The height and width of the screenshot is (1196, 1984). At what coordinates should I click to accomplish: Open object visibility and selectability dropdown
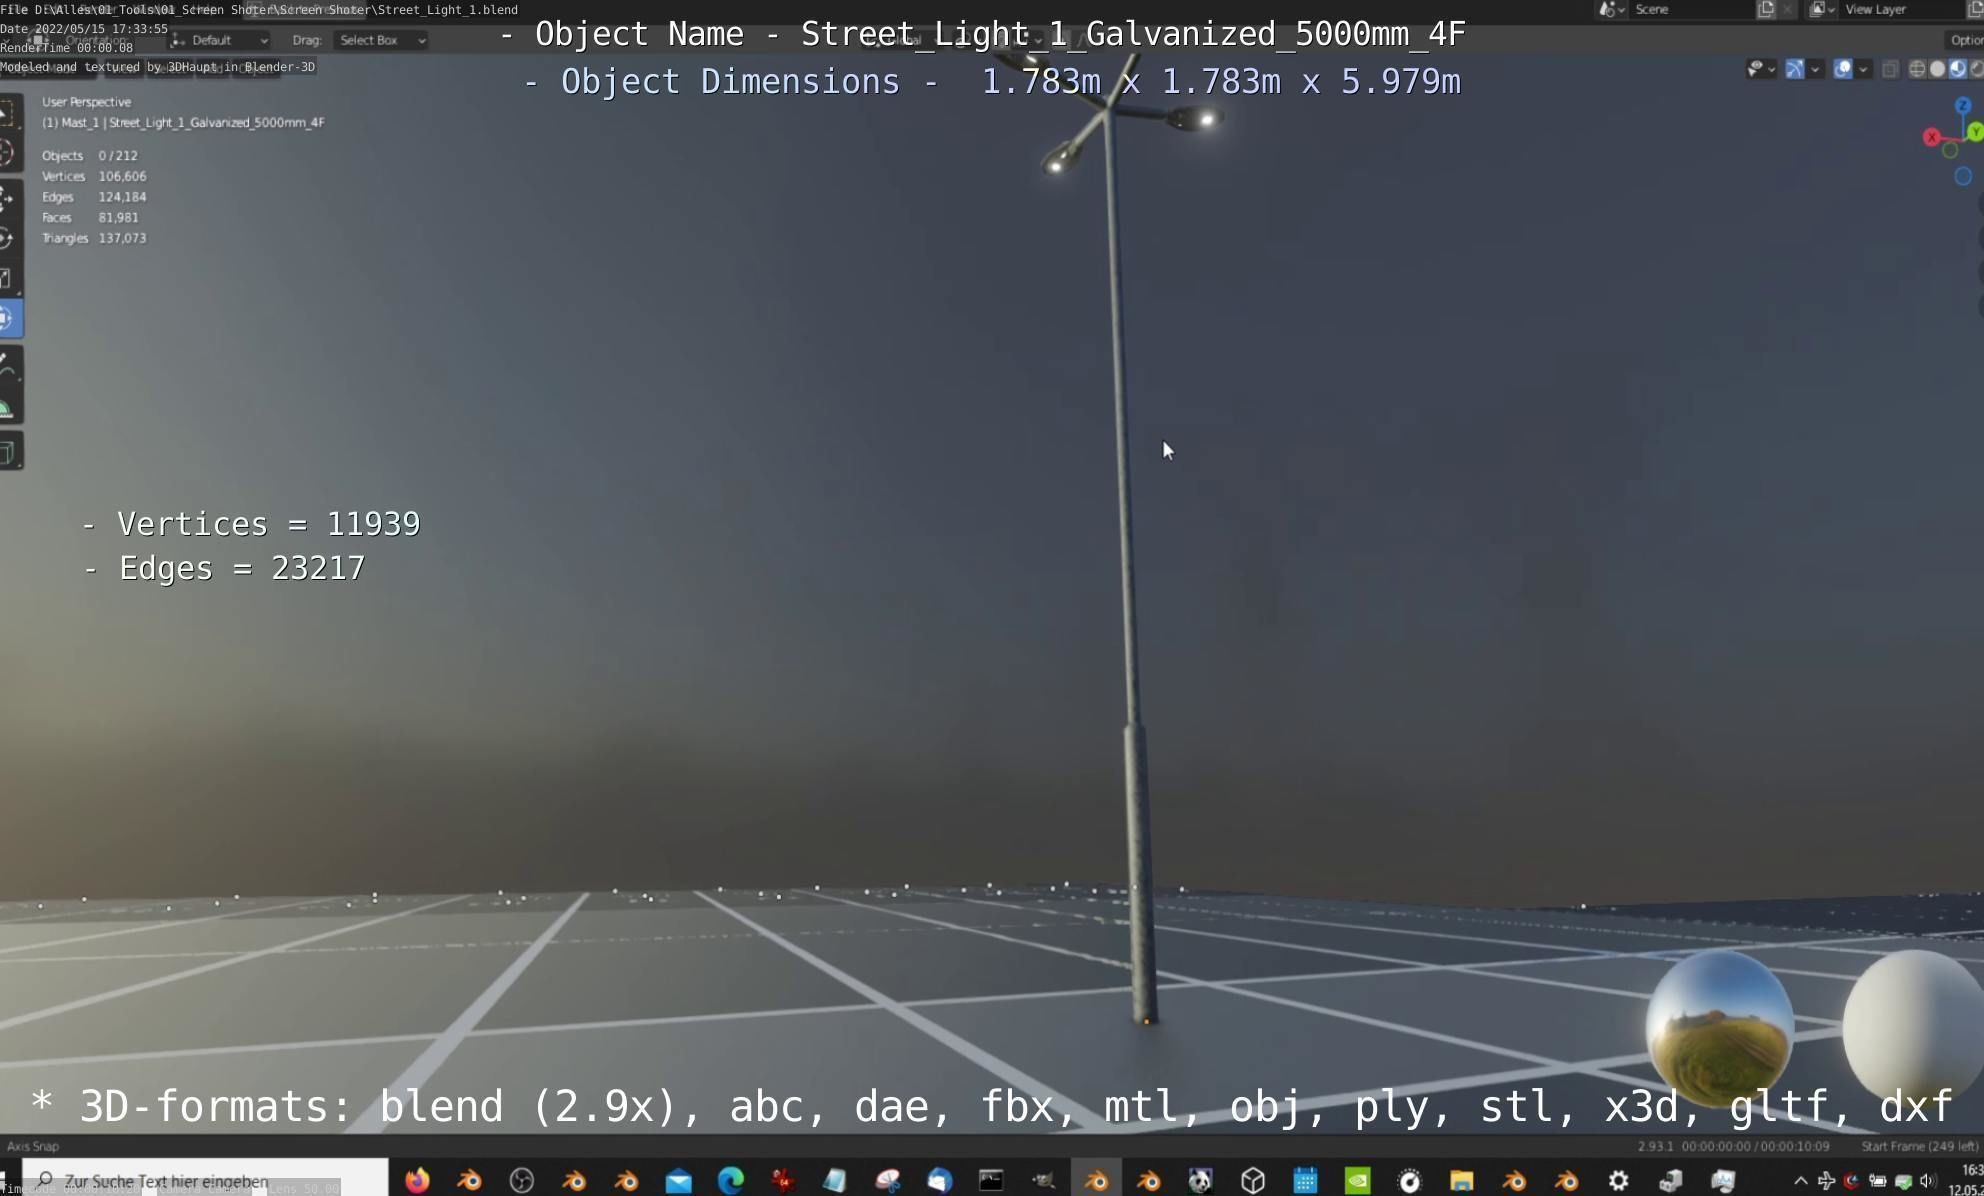(x=1761, y=69)
